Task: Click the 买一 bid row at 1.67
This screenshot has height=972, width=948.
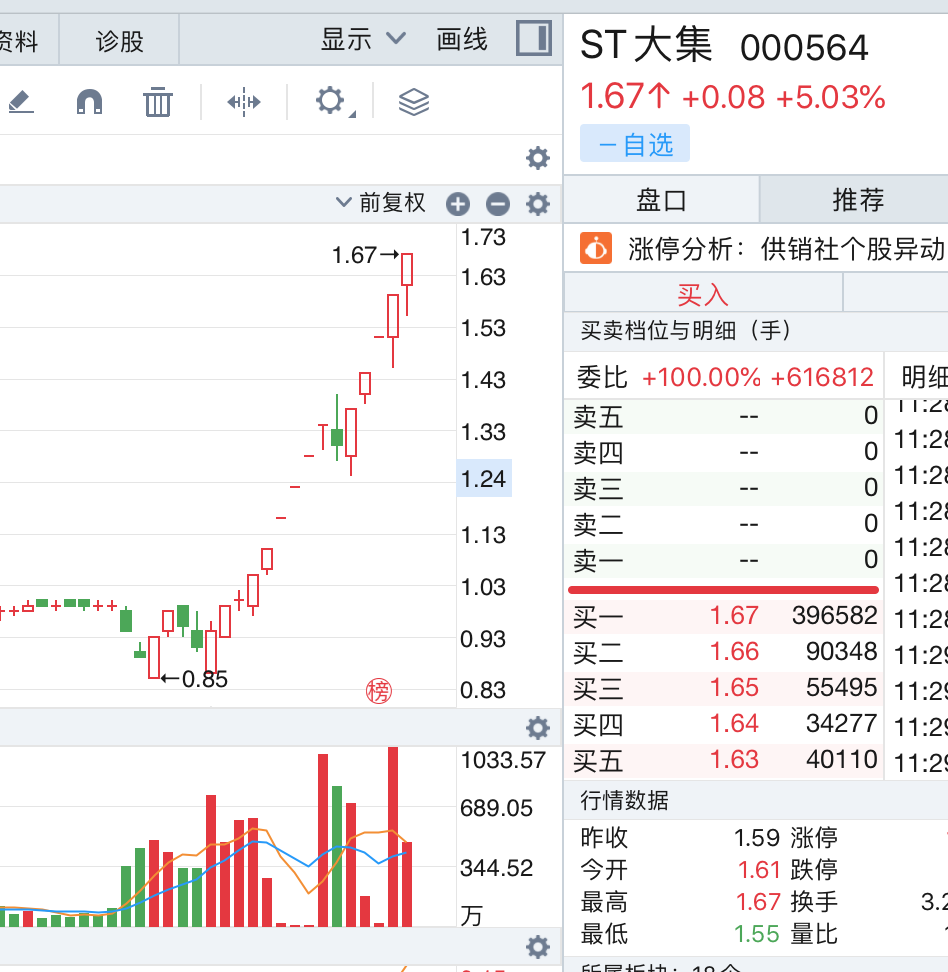Action: coord(724,616)
